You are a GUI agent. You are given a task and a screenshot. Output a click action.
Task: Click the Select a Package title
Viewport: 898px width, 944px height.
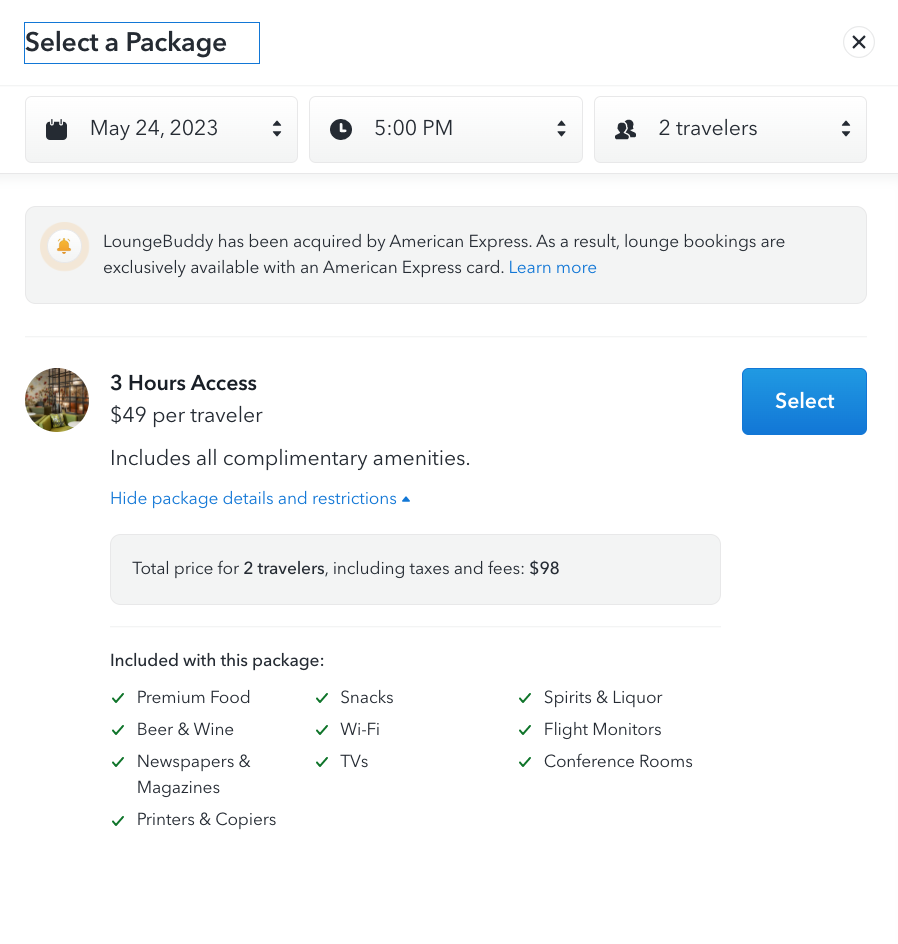[126, 43]
